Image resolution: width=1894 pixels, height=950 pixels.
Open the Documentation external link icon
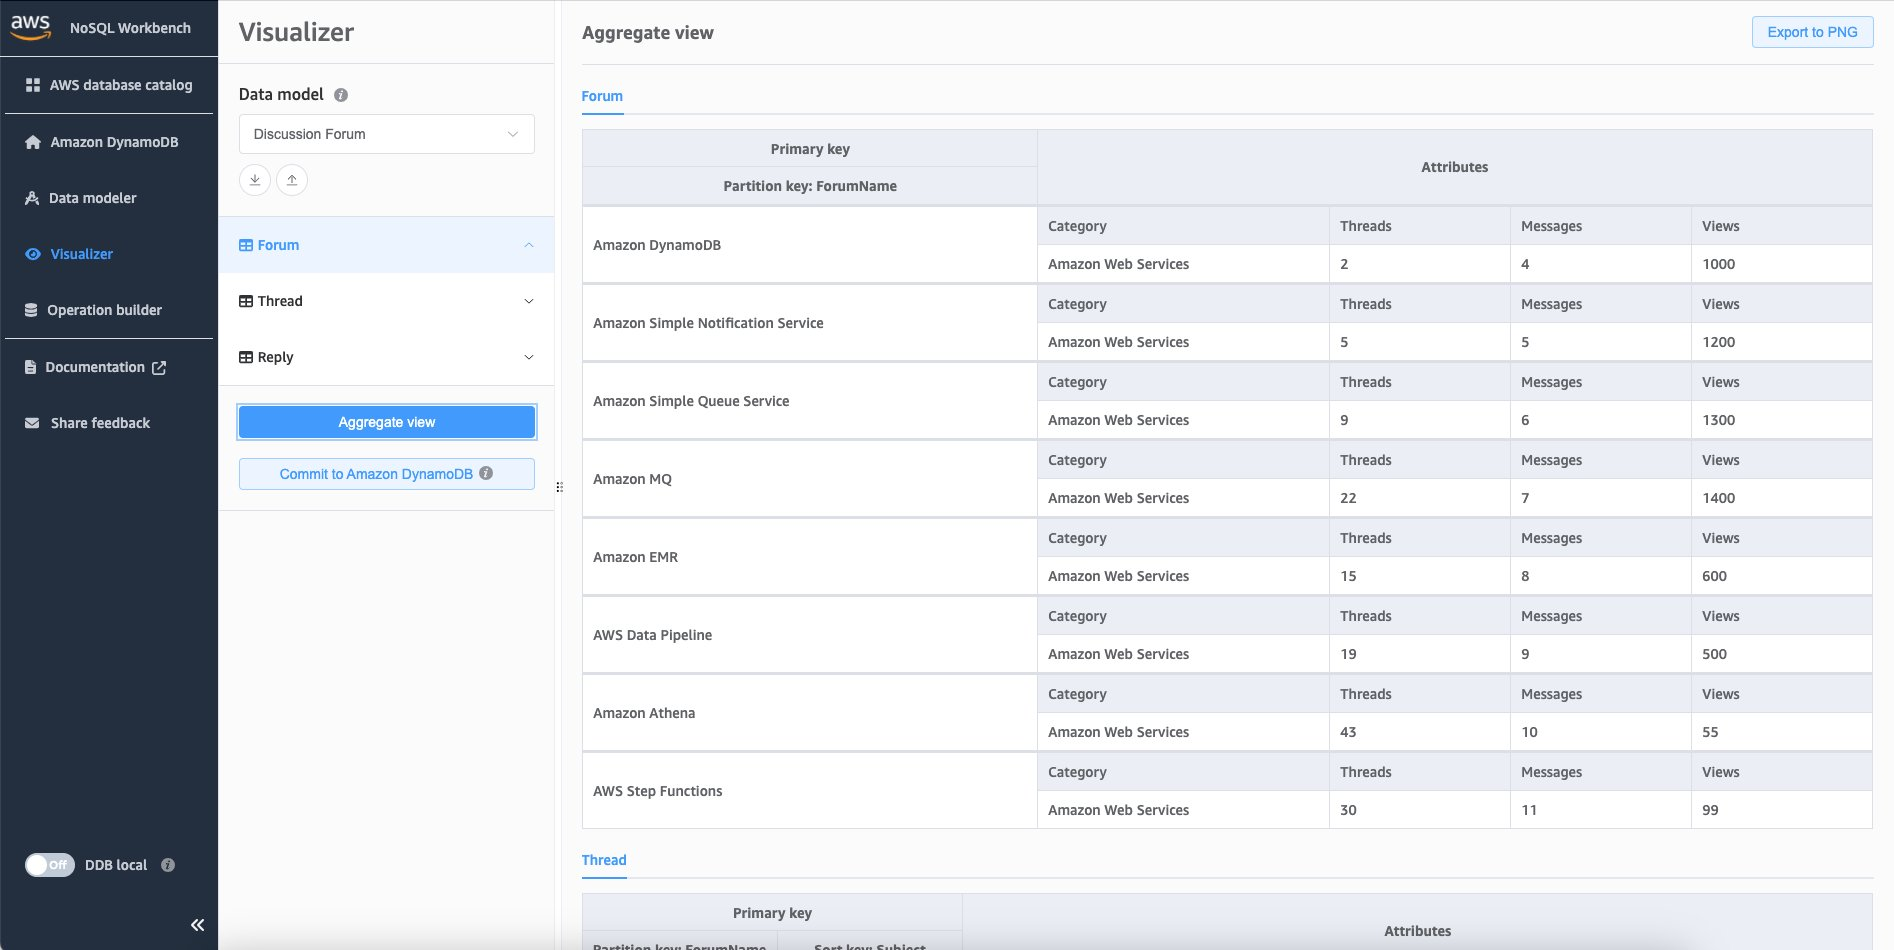point(159,367)
